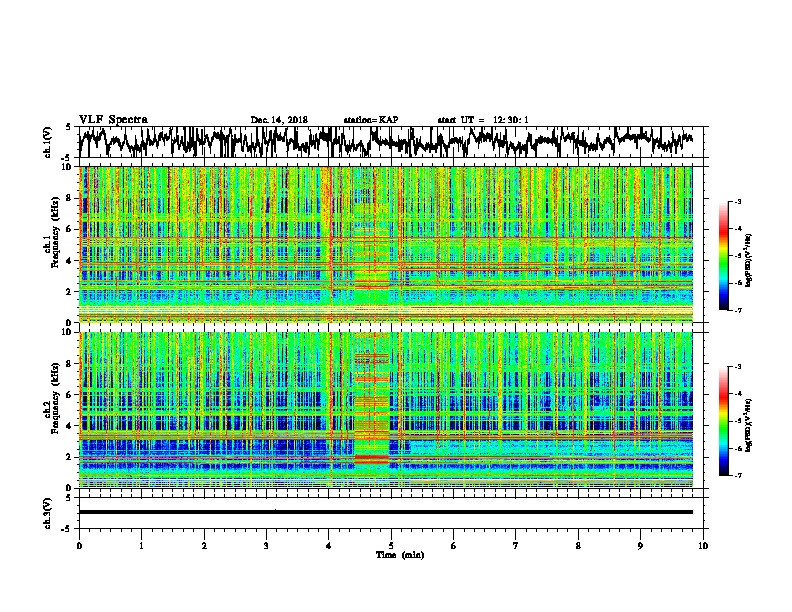Click time axis tick label "2"
This screenshot has height=612, width=792.
click(x=204, y=546)
